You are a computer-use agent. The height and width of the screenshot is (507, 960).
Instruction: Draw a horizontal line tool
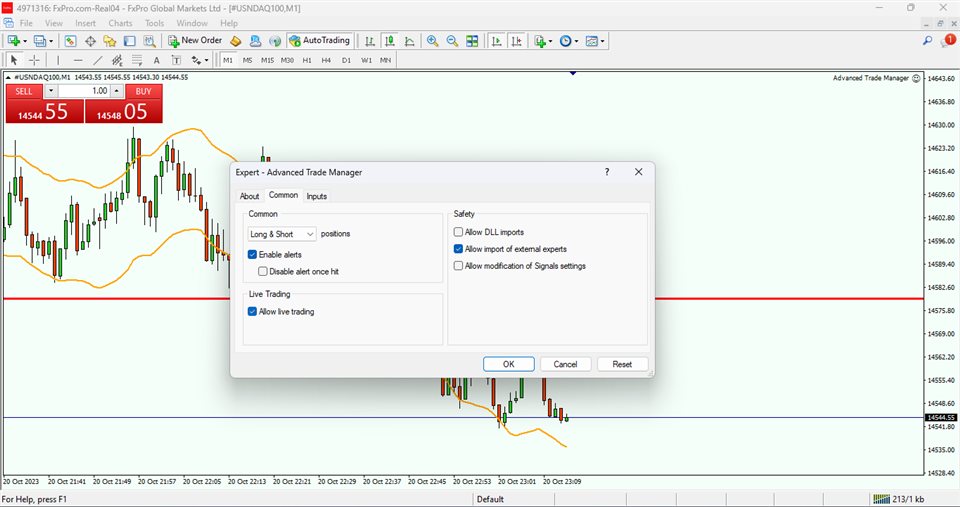(78, 60)
